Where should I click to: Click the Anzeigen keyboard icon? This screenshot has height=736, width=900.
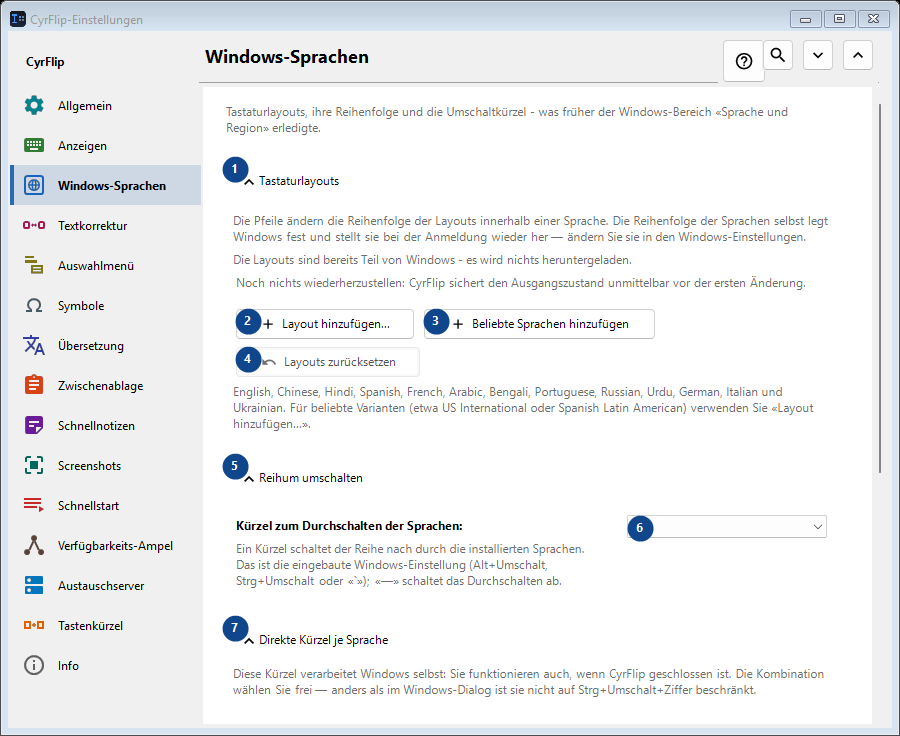click(34, 145)
